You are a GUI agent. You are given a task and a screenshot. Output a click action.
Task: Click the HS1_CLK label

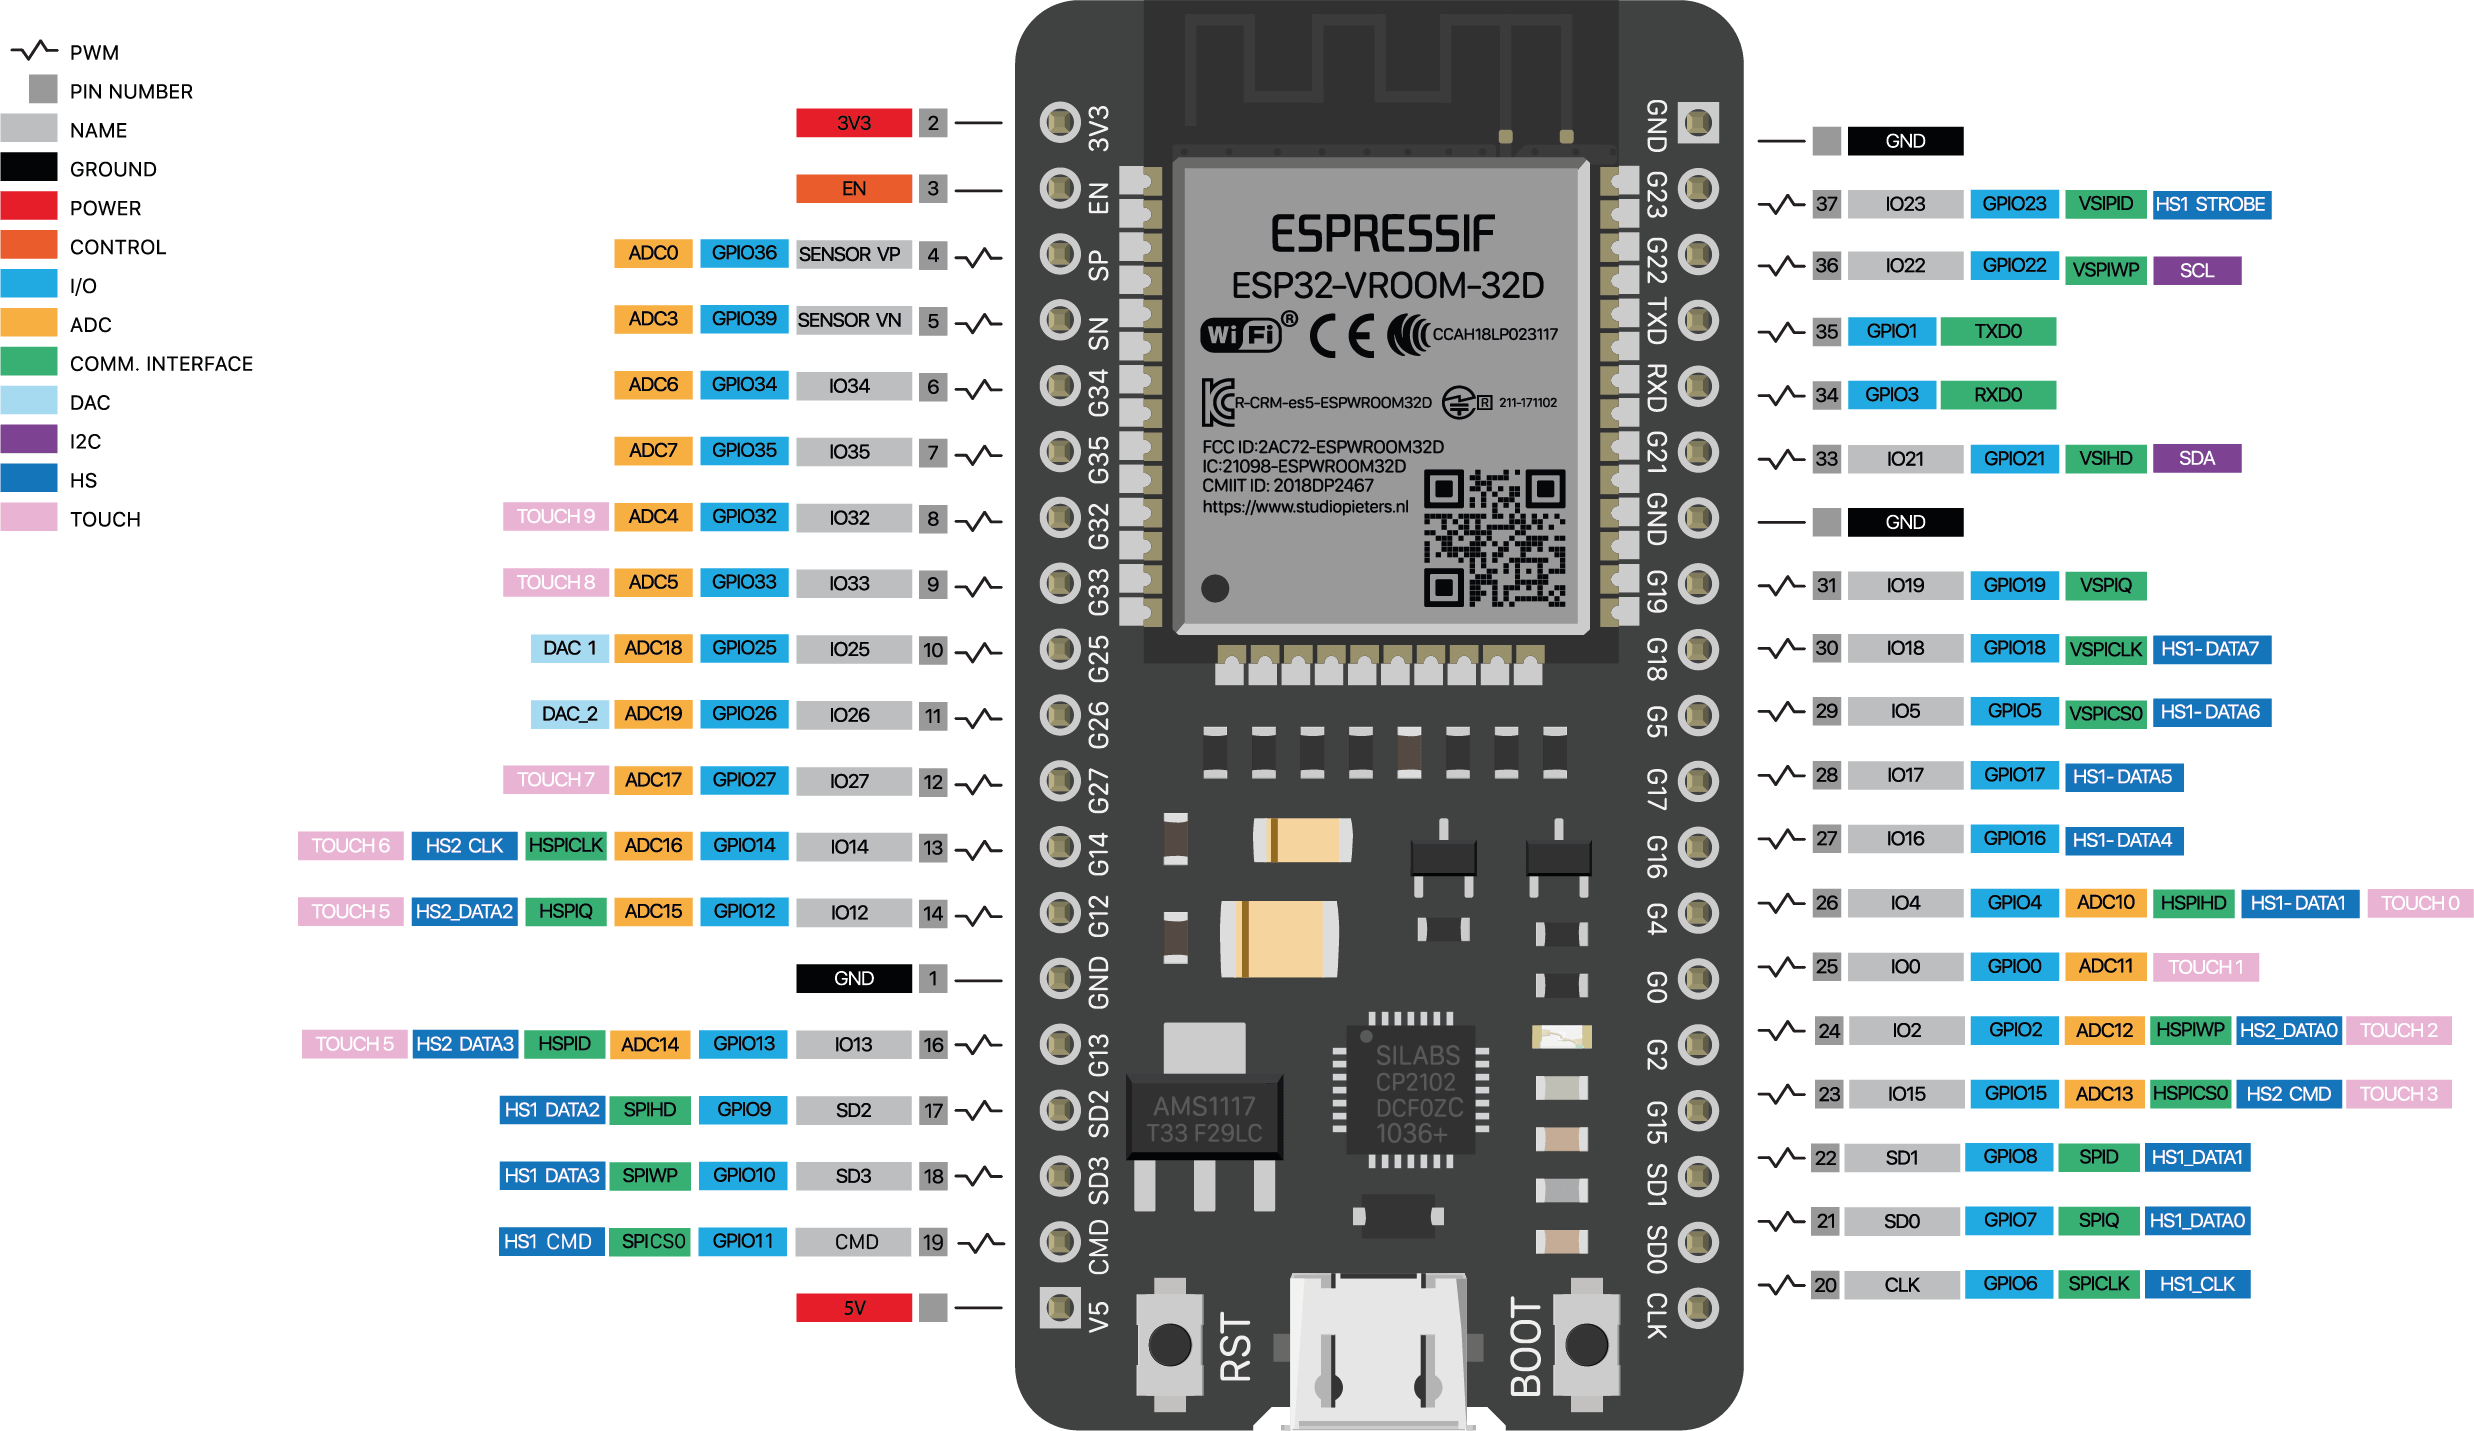pos(2197,1284)
